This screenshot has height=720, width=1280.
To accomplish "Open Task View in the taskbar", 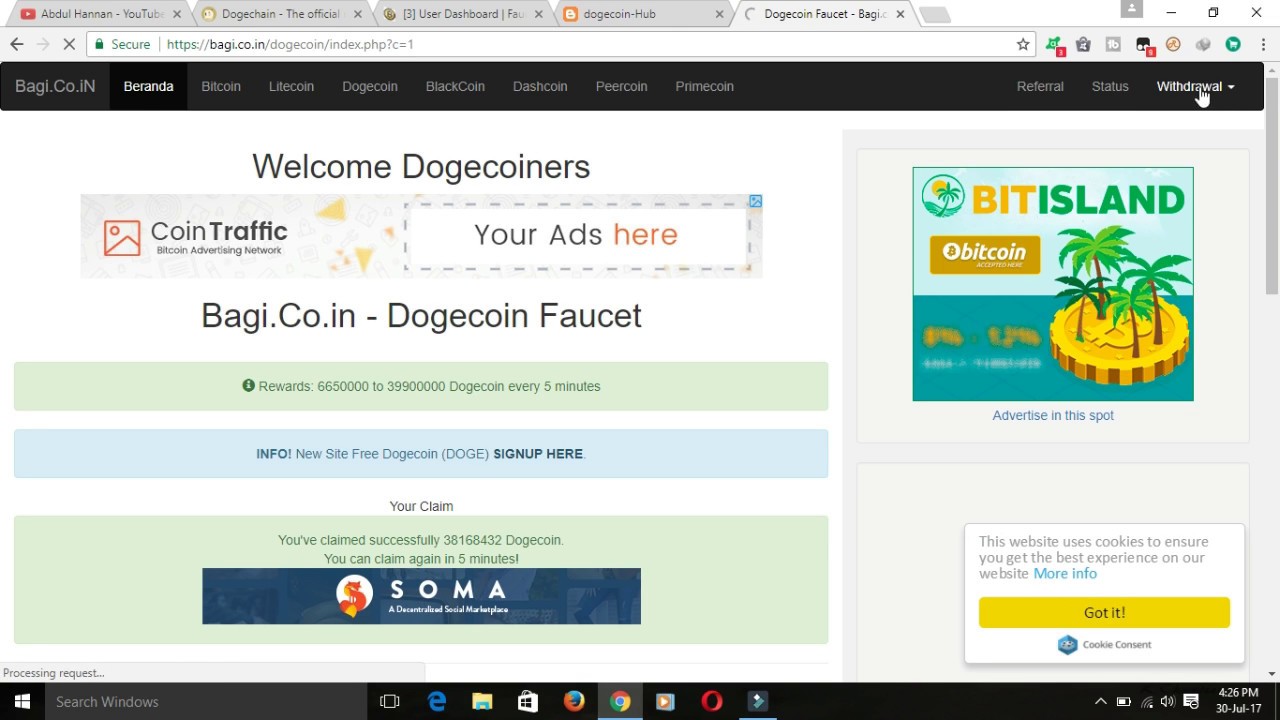I will [x=390, y=701].
